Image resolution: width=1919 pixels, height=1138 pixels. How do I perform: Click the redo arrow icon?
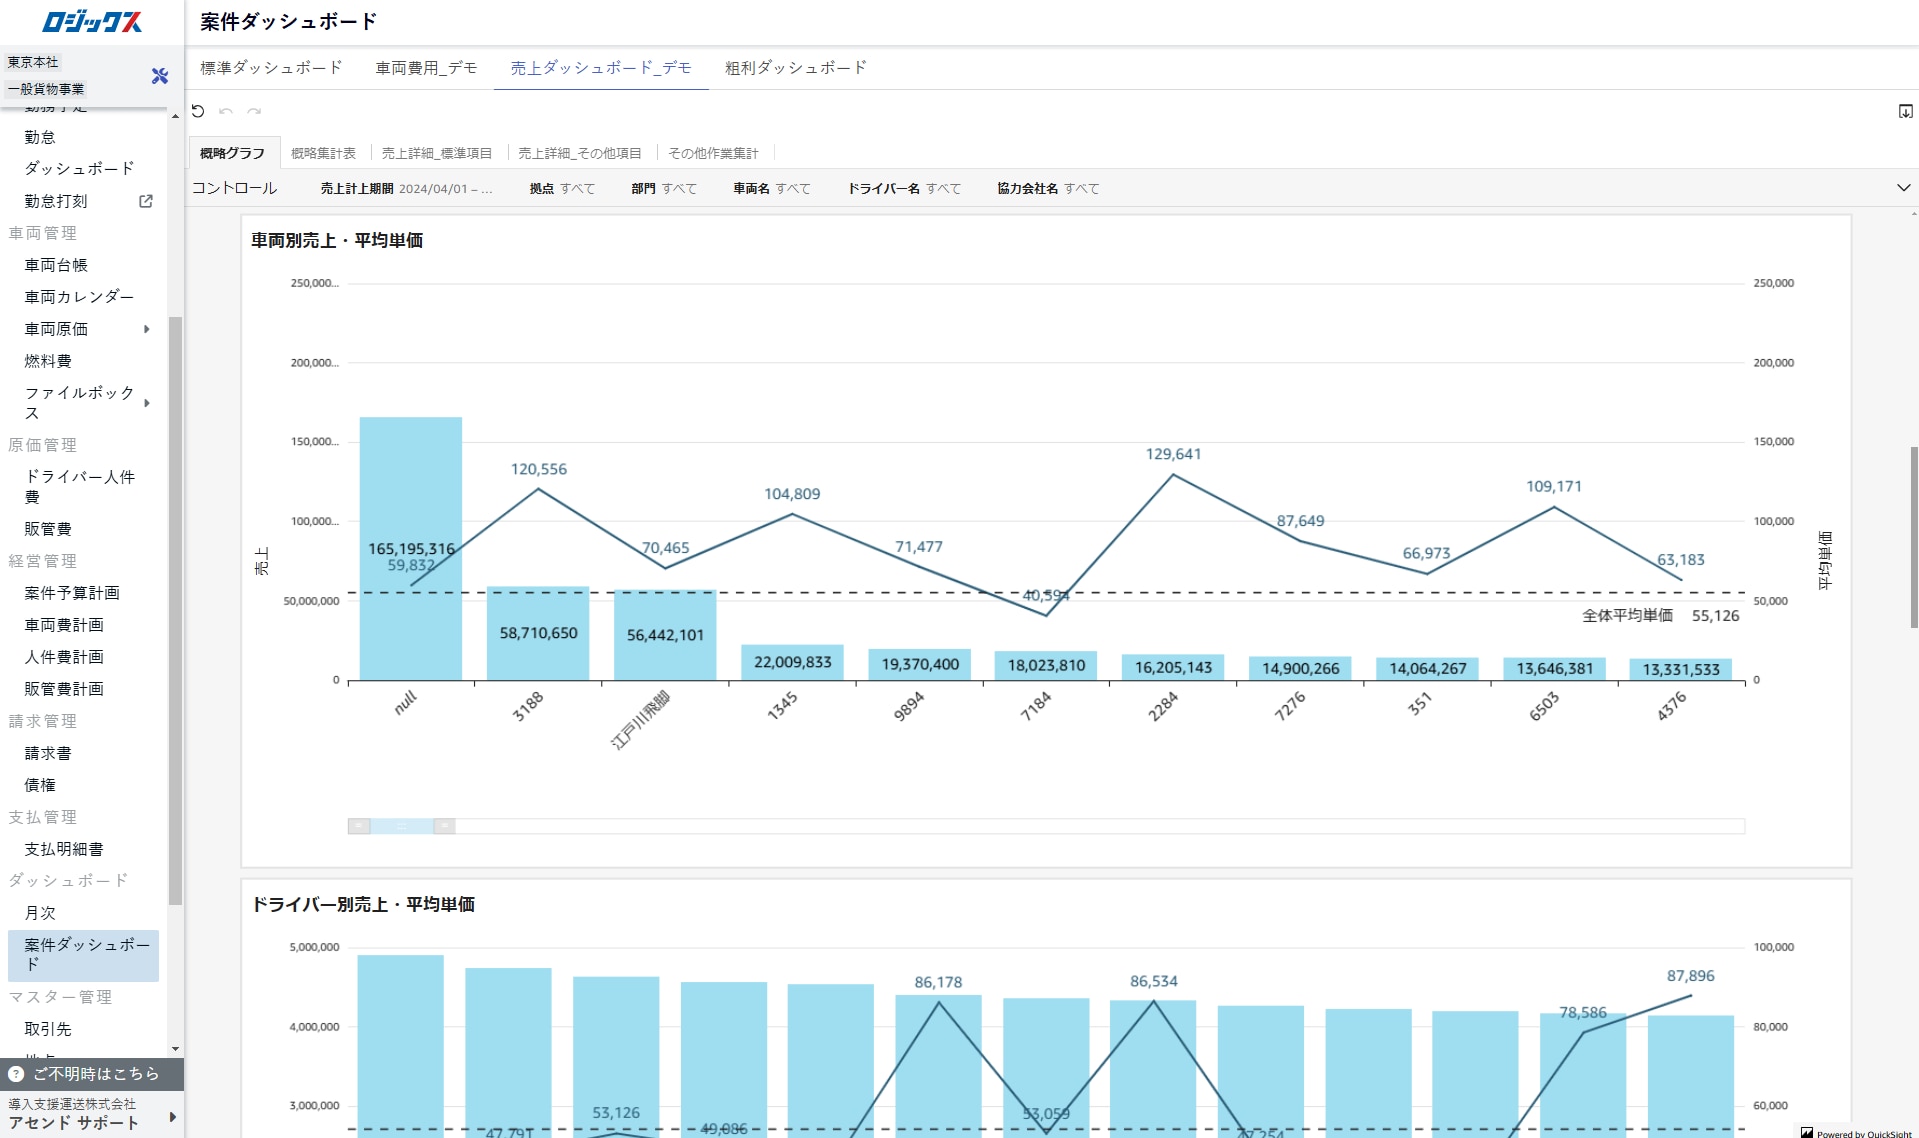(x=254, y=111)
